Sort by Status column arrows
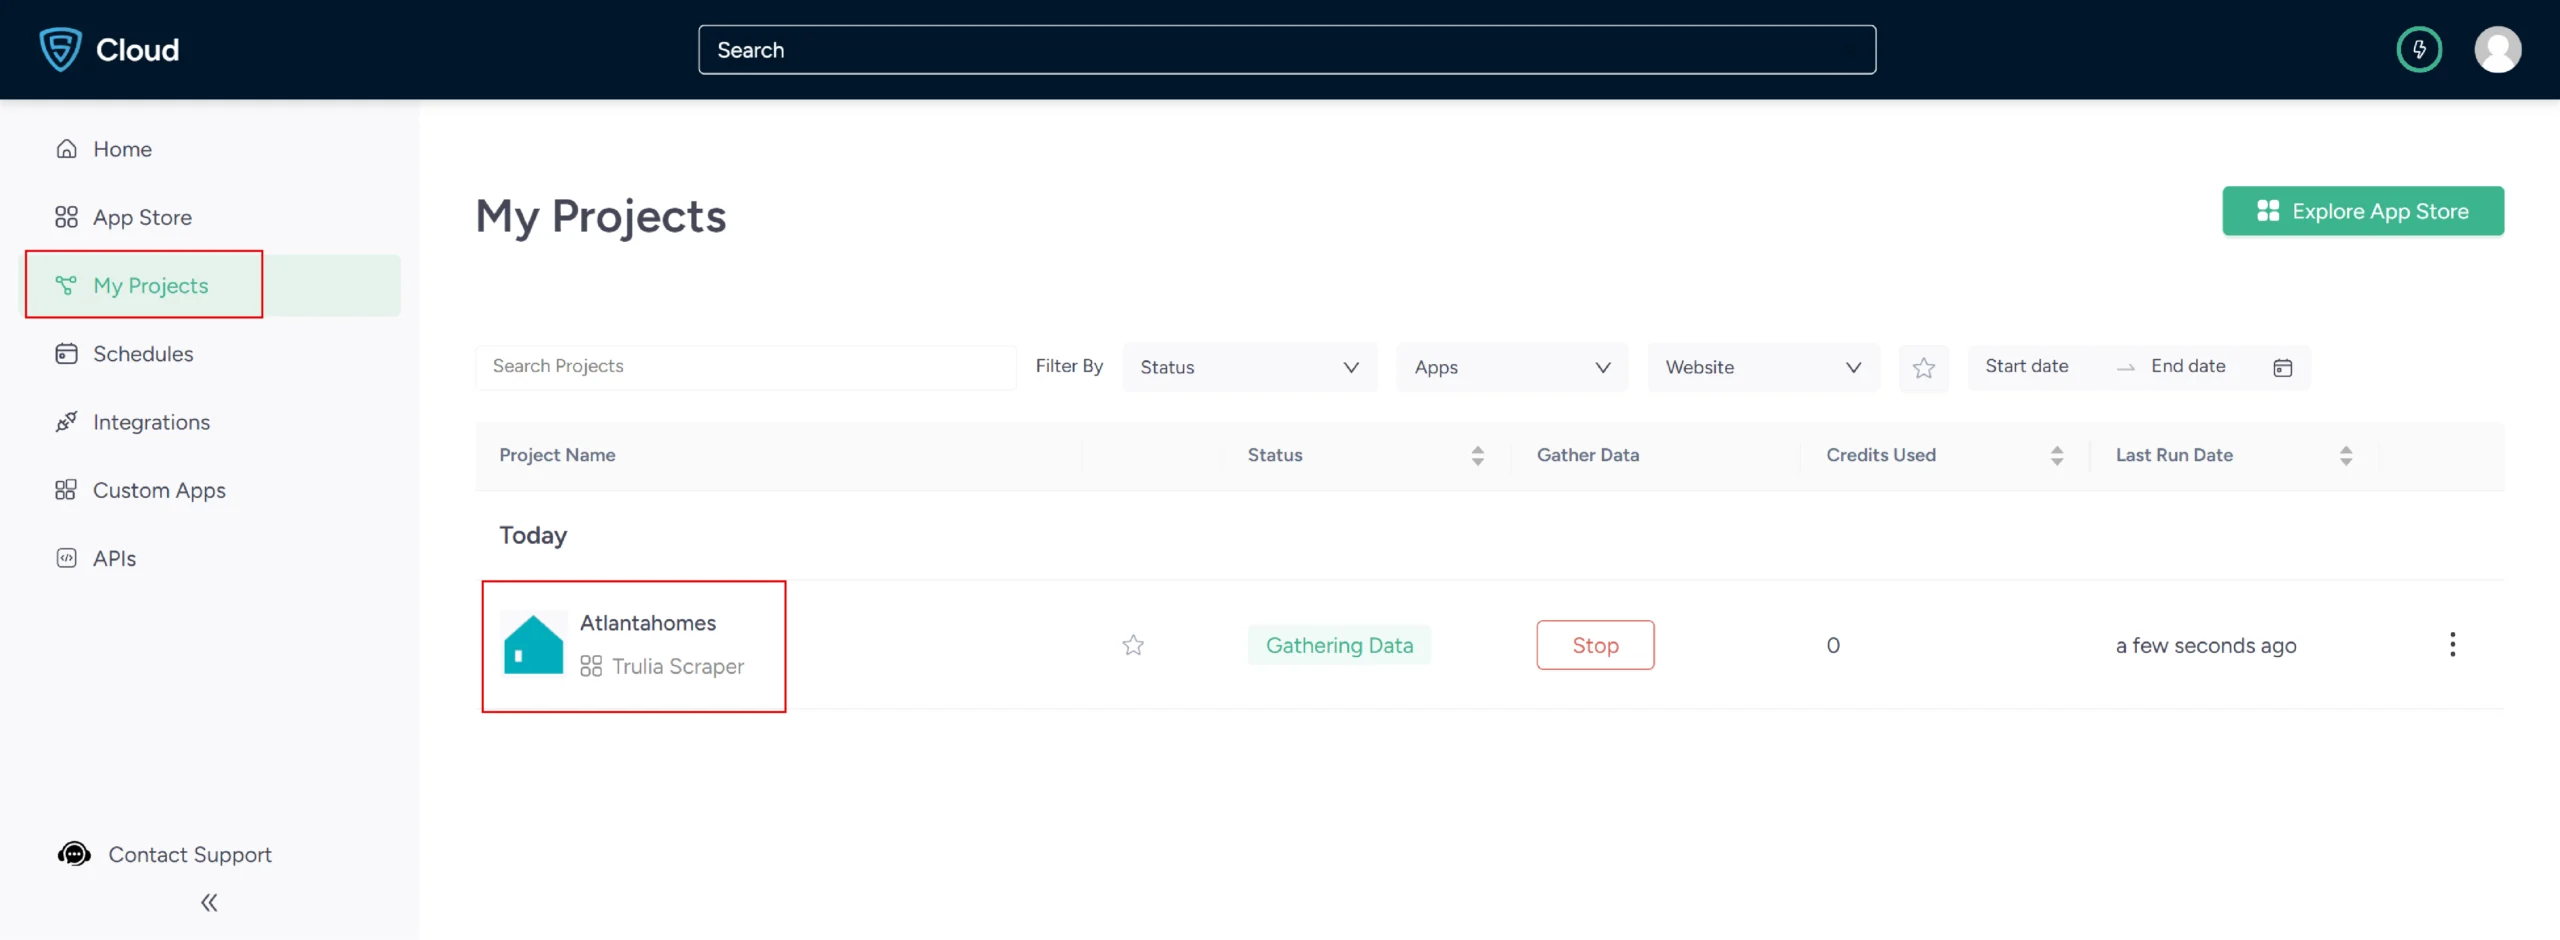This screenshot has width=2560, height=940. point(1477,456)
